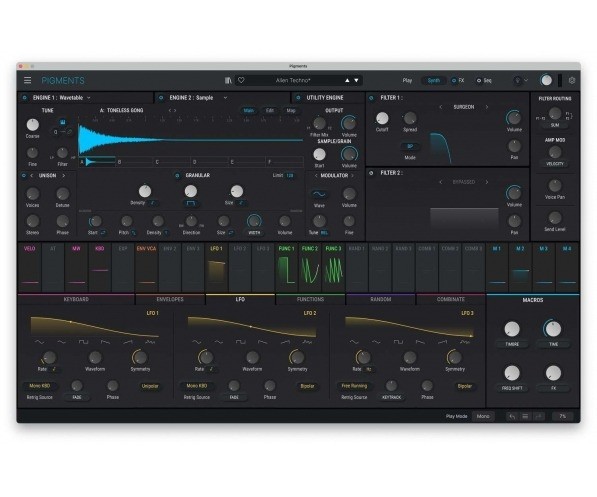Enable Filter 2 power button
This screenshot has height=497, width=597.
point(372,173)
